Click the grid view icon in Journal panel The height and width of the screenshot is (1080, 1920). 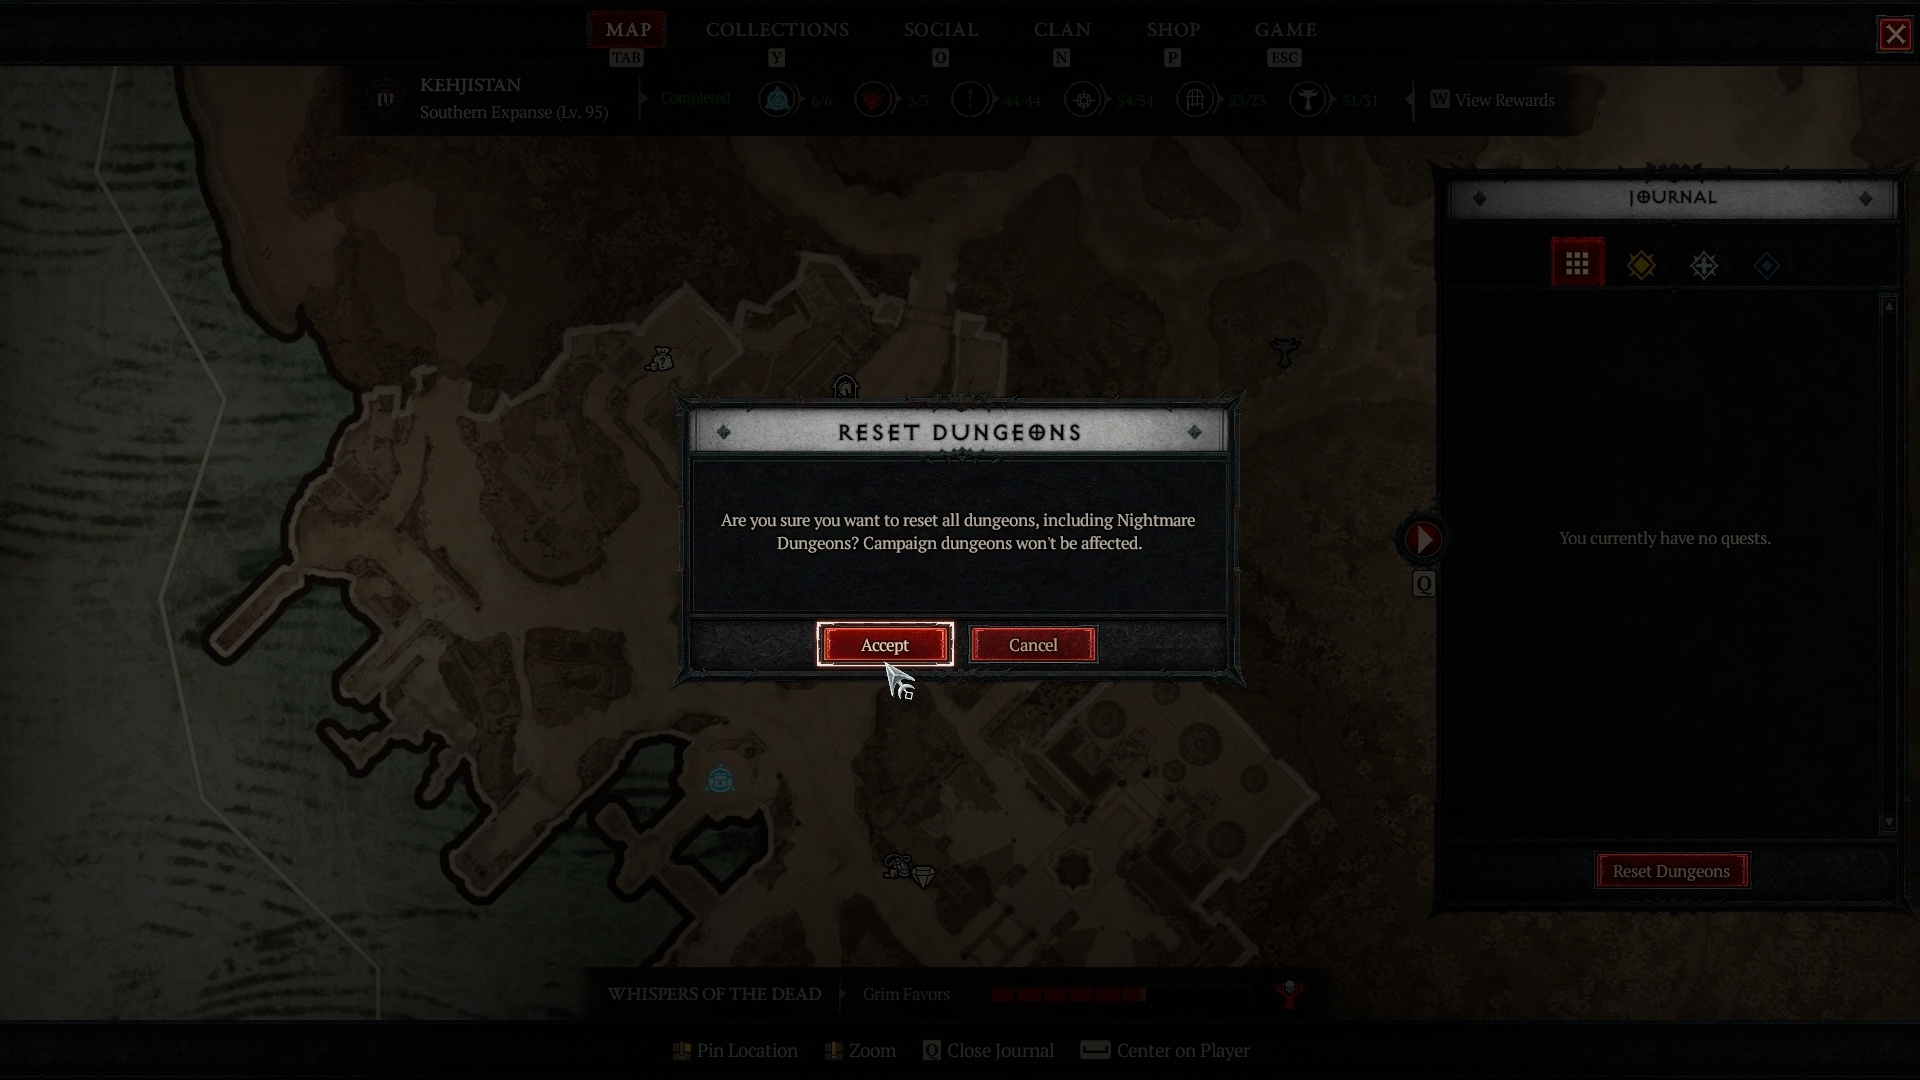point(1576,264)
